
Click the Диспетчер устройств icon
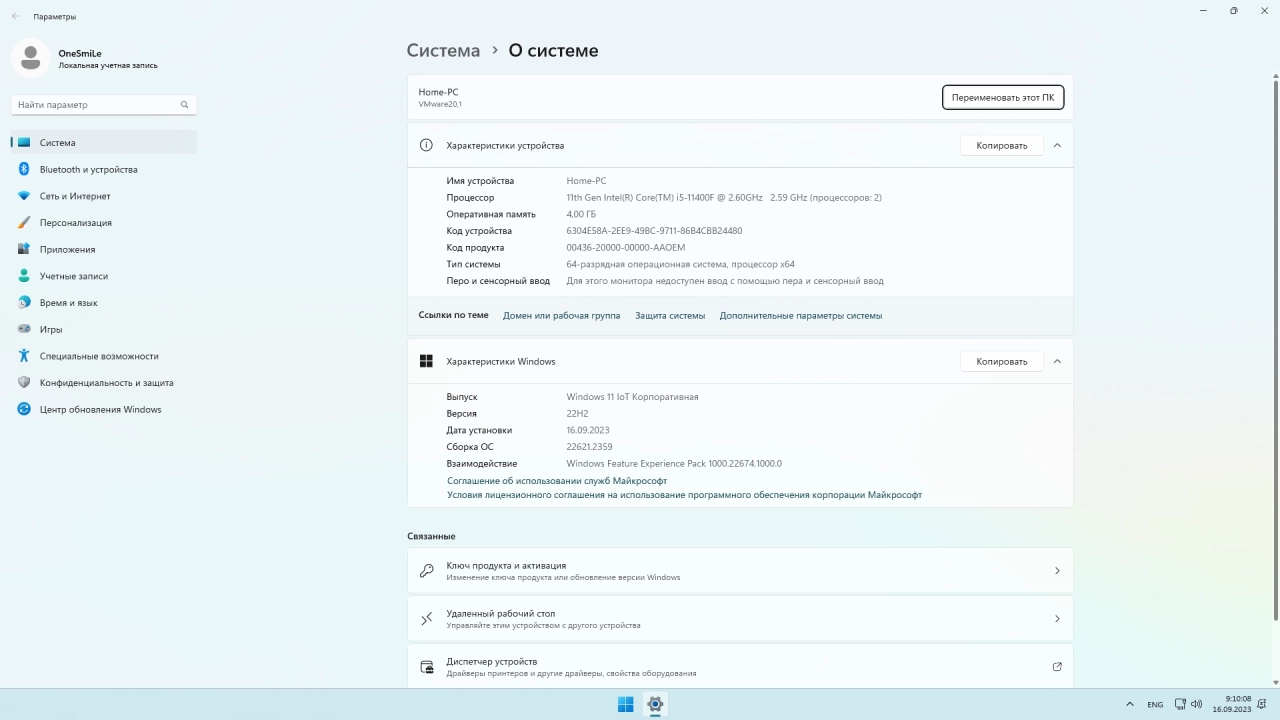(x=427, y=667)
